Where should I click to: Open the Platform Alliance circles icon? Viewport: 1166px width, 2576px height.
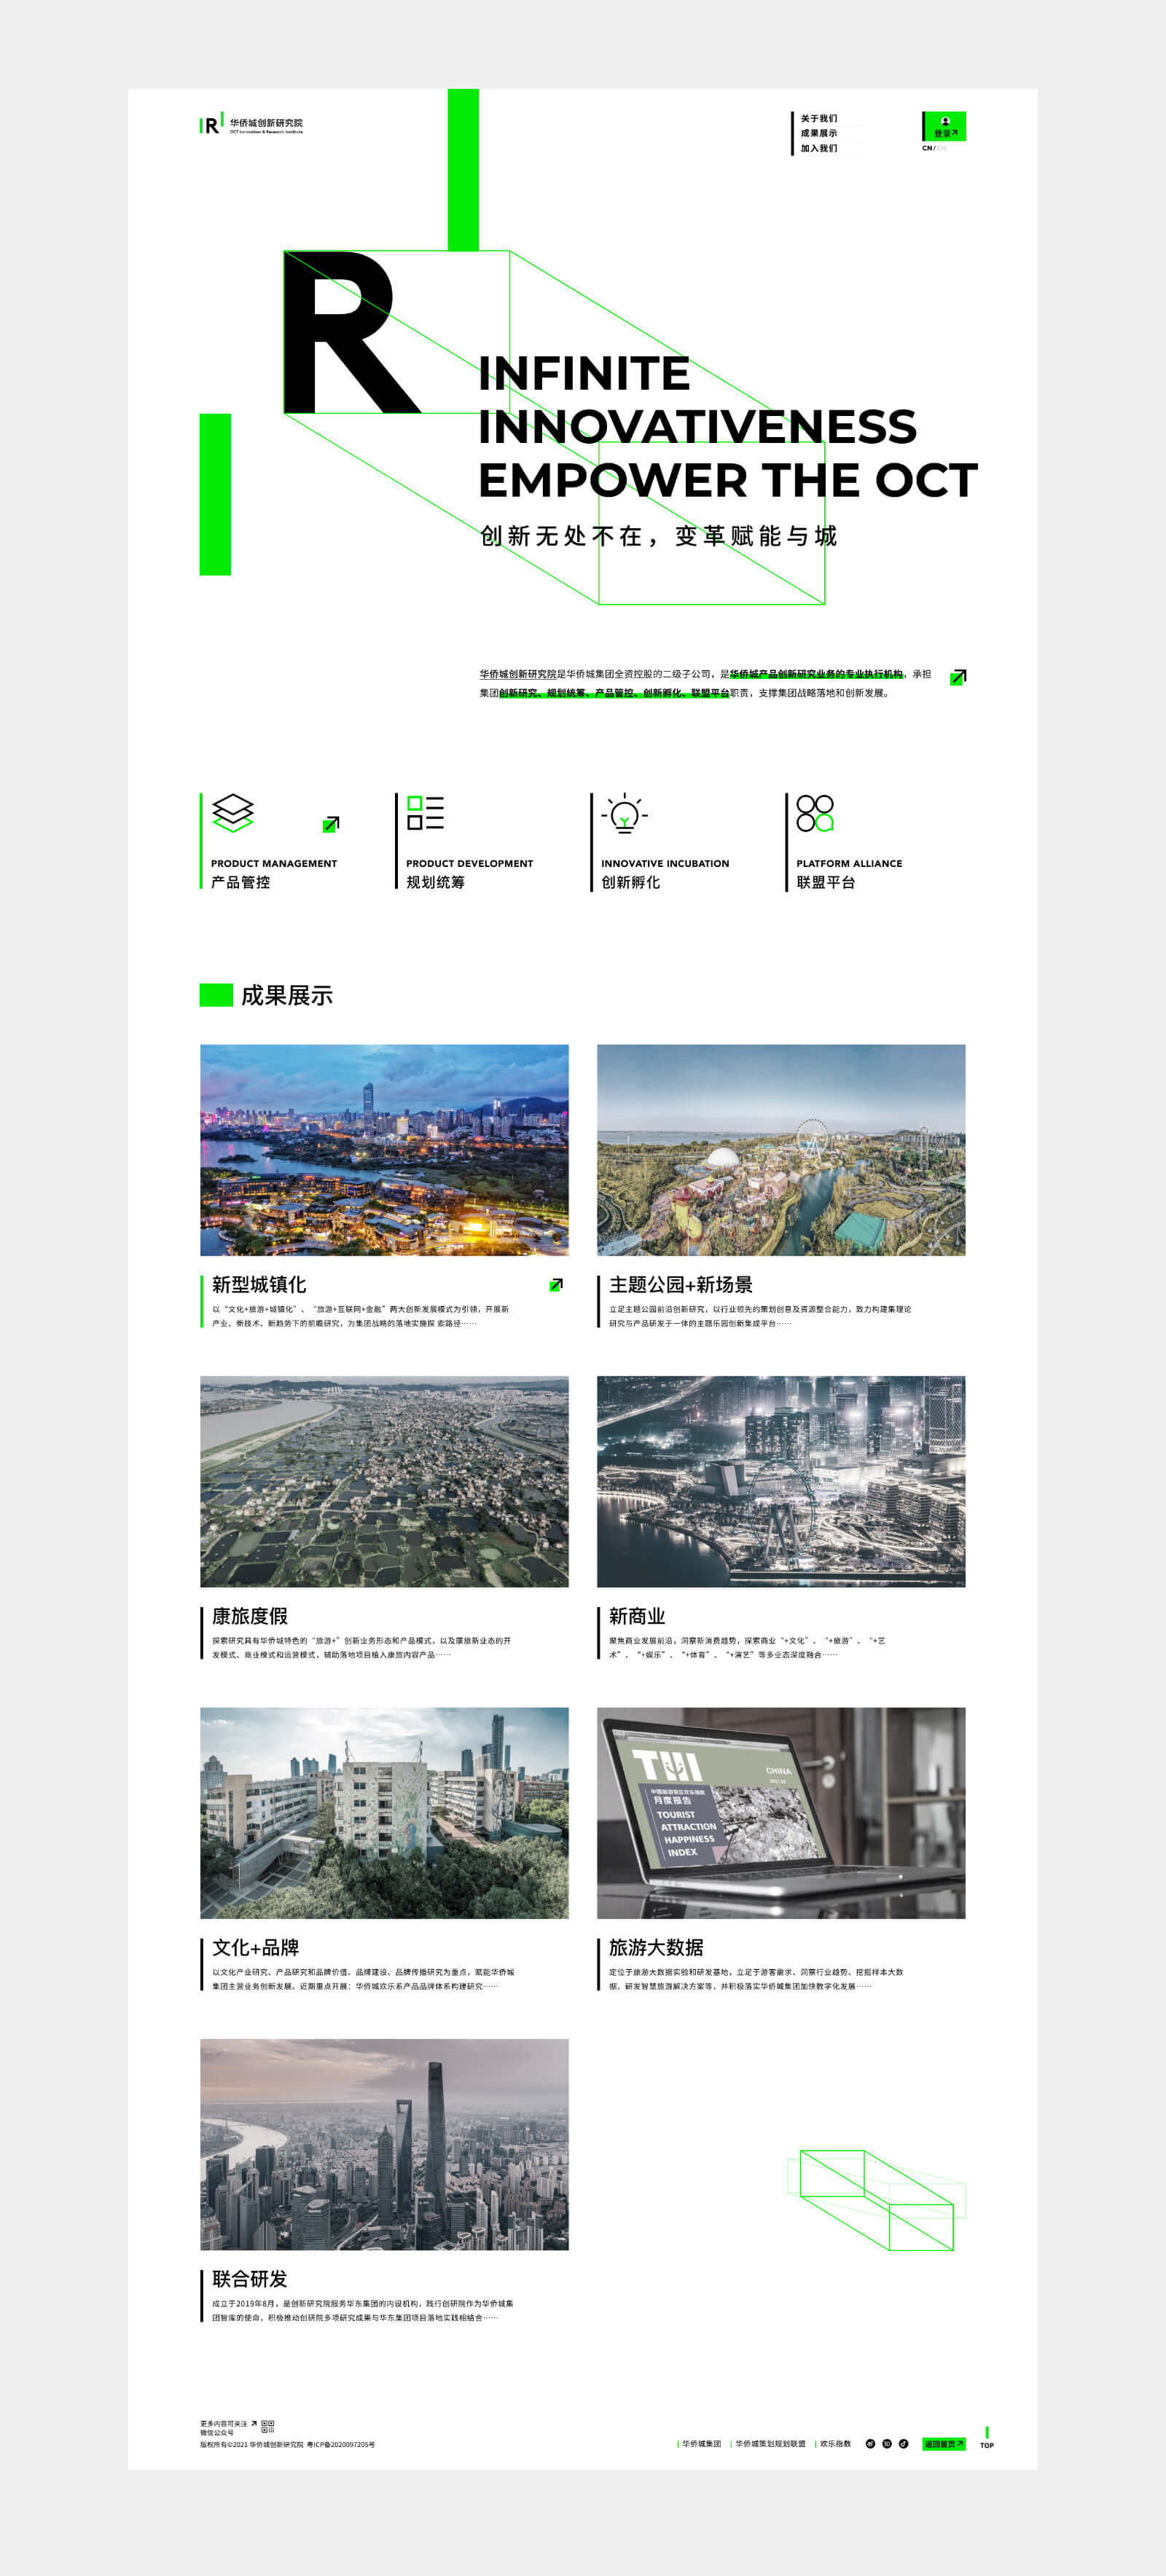tap(815, 813)
